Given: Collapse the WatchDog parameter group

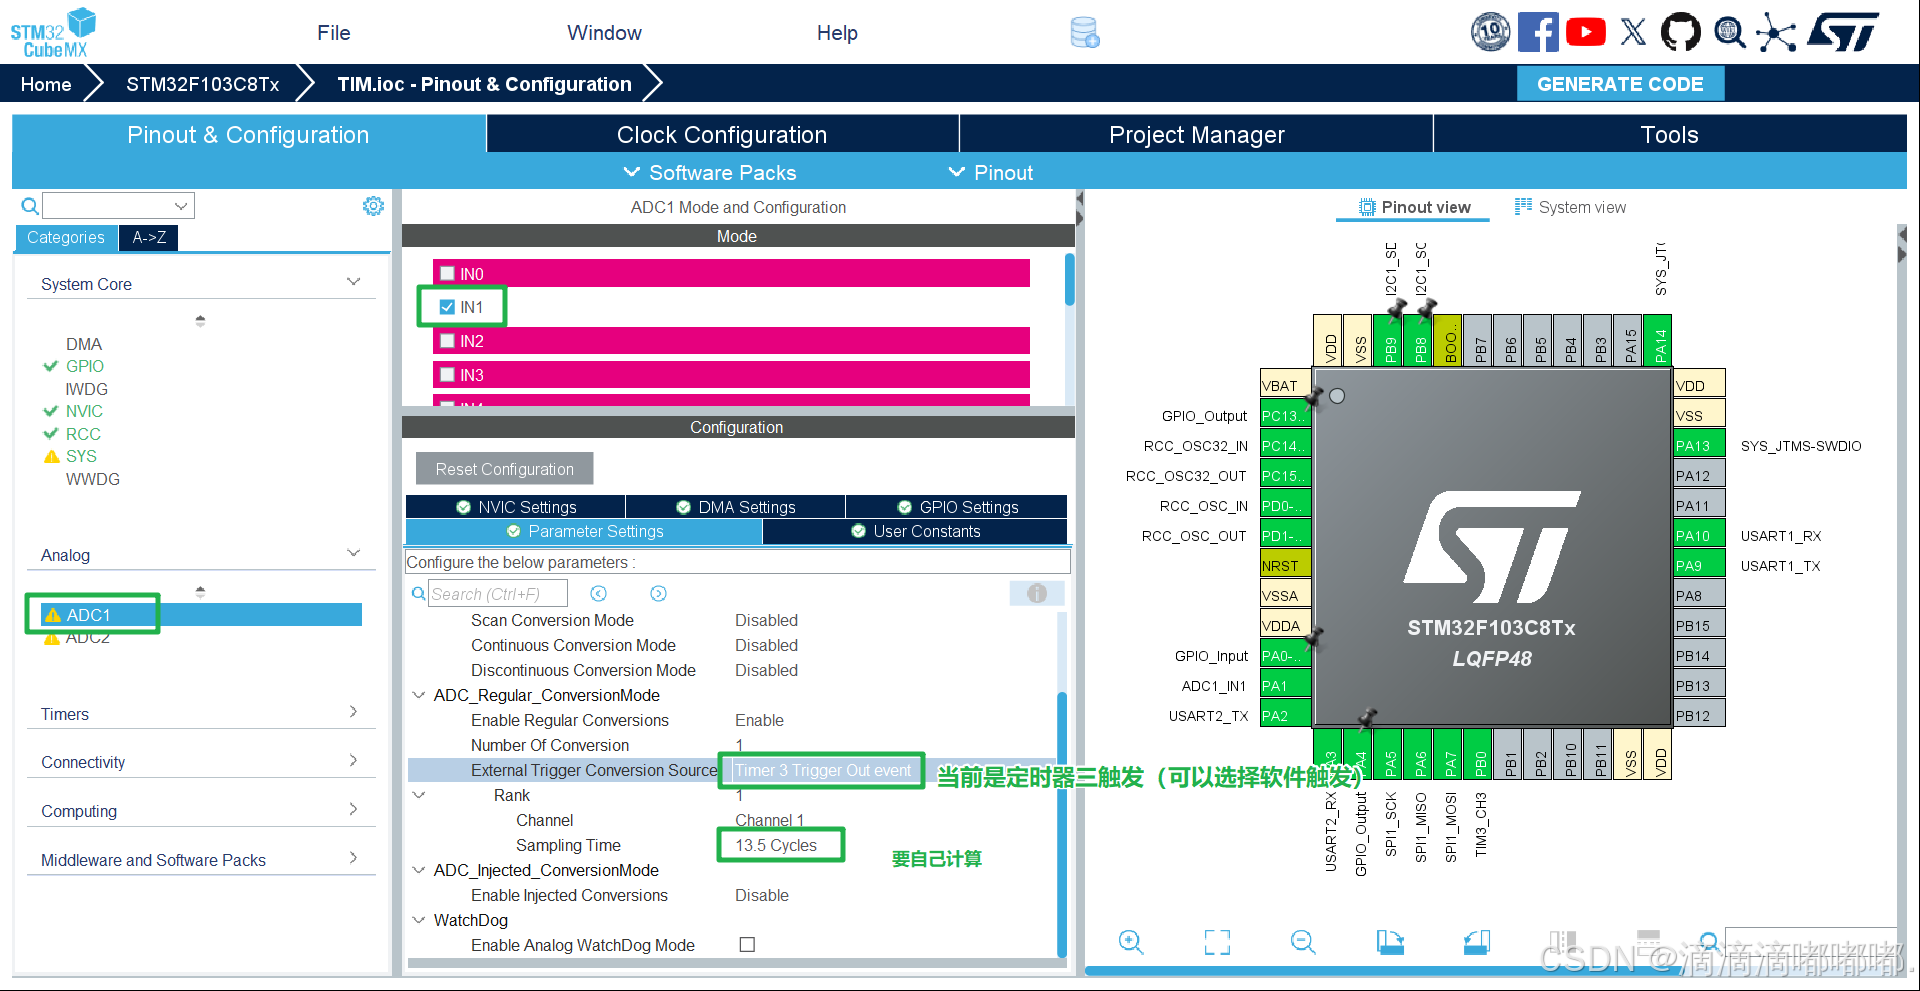Looking at the screenshot, I should [419, 920].
